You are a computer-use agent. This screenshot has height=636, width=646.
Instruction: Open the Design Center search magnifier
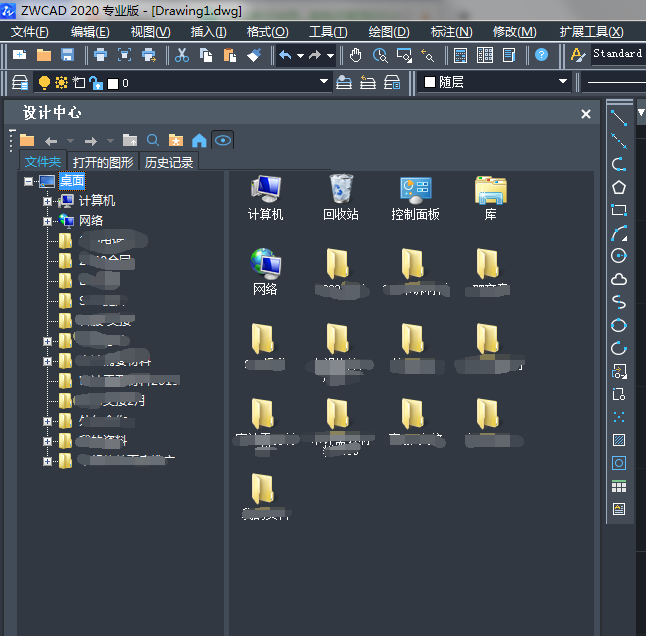[x=153, y=140]
